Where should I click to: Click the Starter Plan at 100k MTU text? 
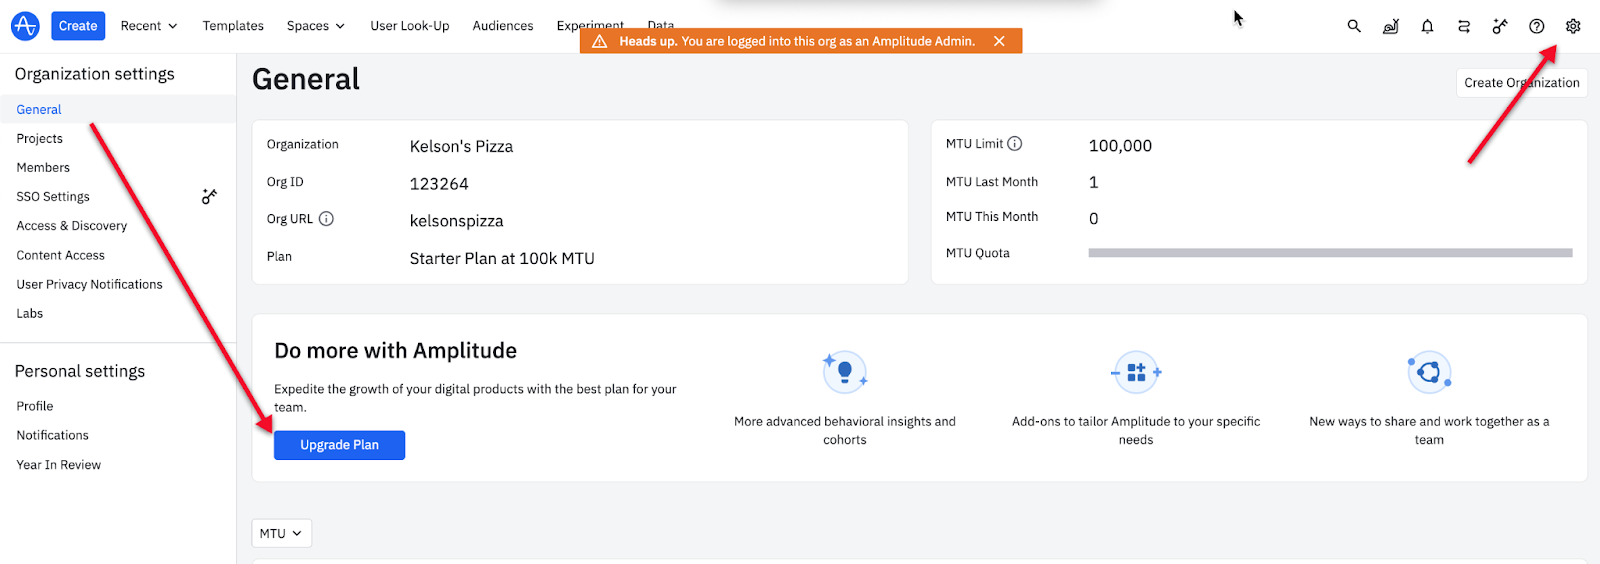502,258
